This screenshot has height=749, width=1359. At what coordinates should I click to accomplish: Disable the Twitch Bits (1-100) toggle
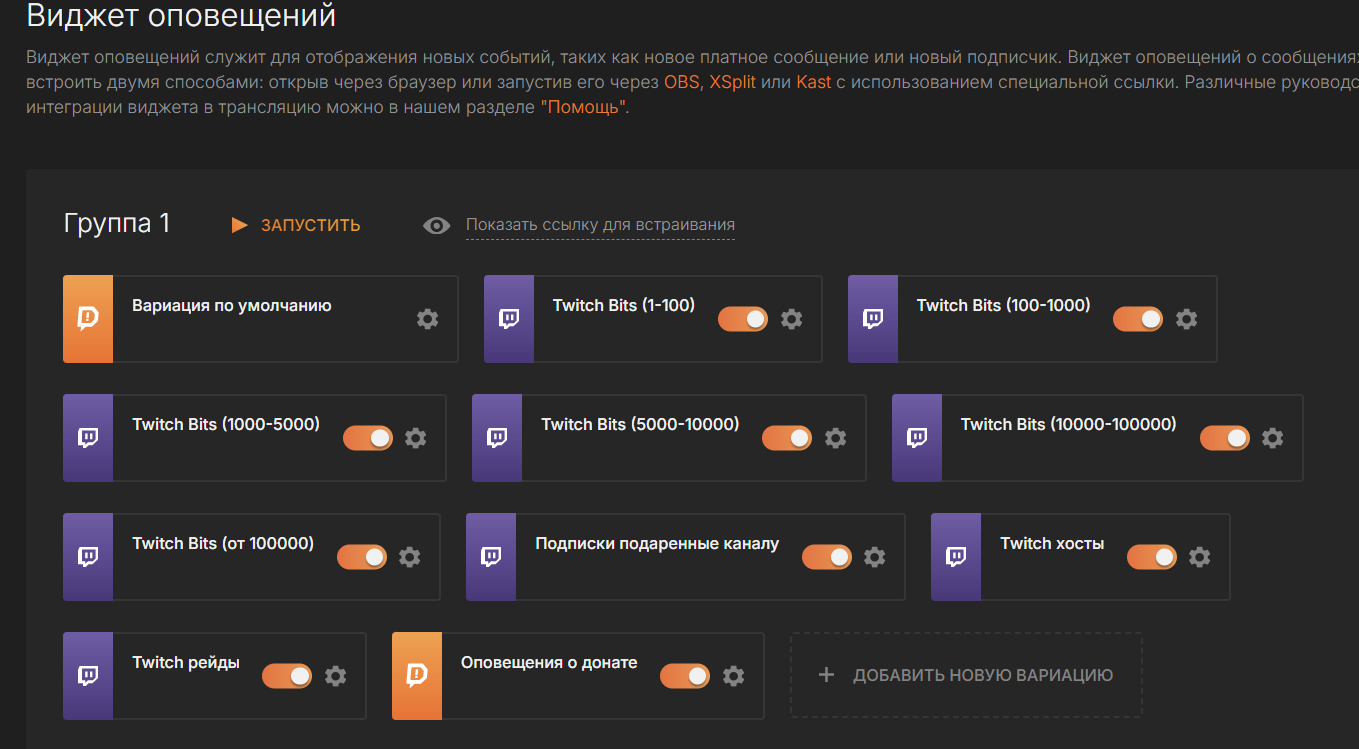[743, 319]
